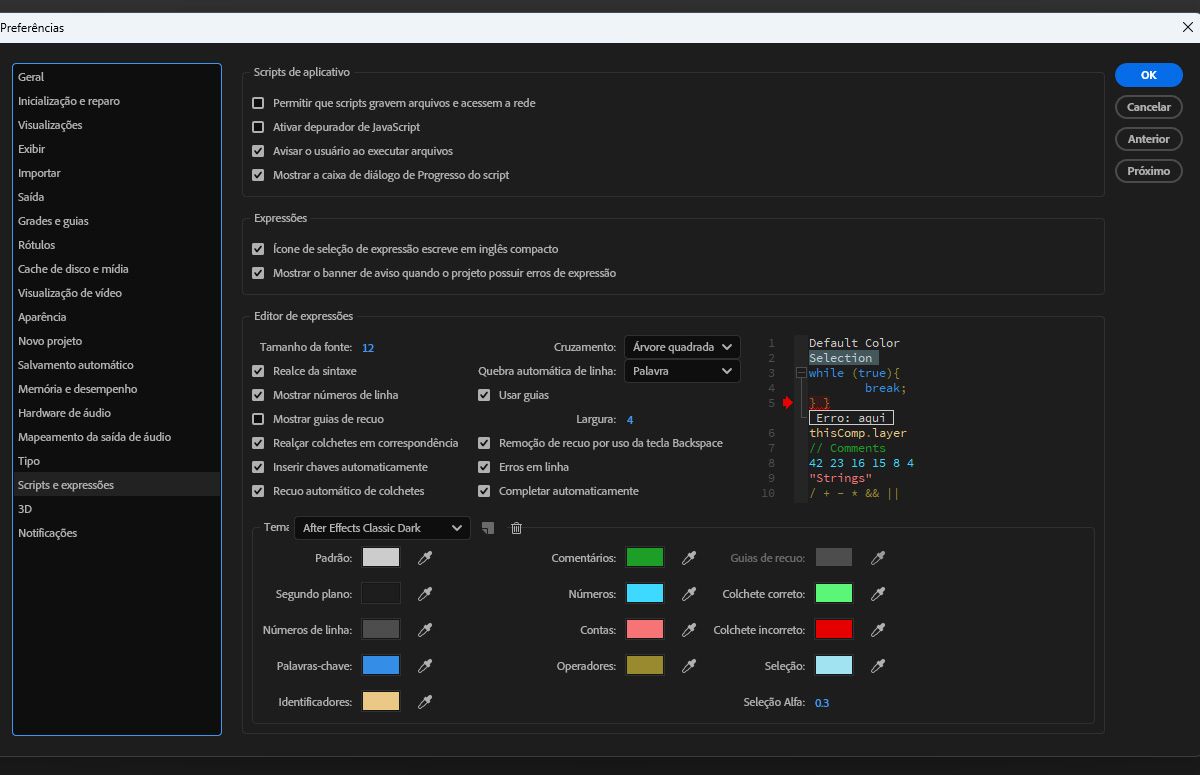Screen dimensions: 1200x775
Task: Toggle Ícone de seleção de expressão inglês compacto
Action: coord(258,249)
